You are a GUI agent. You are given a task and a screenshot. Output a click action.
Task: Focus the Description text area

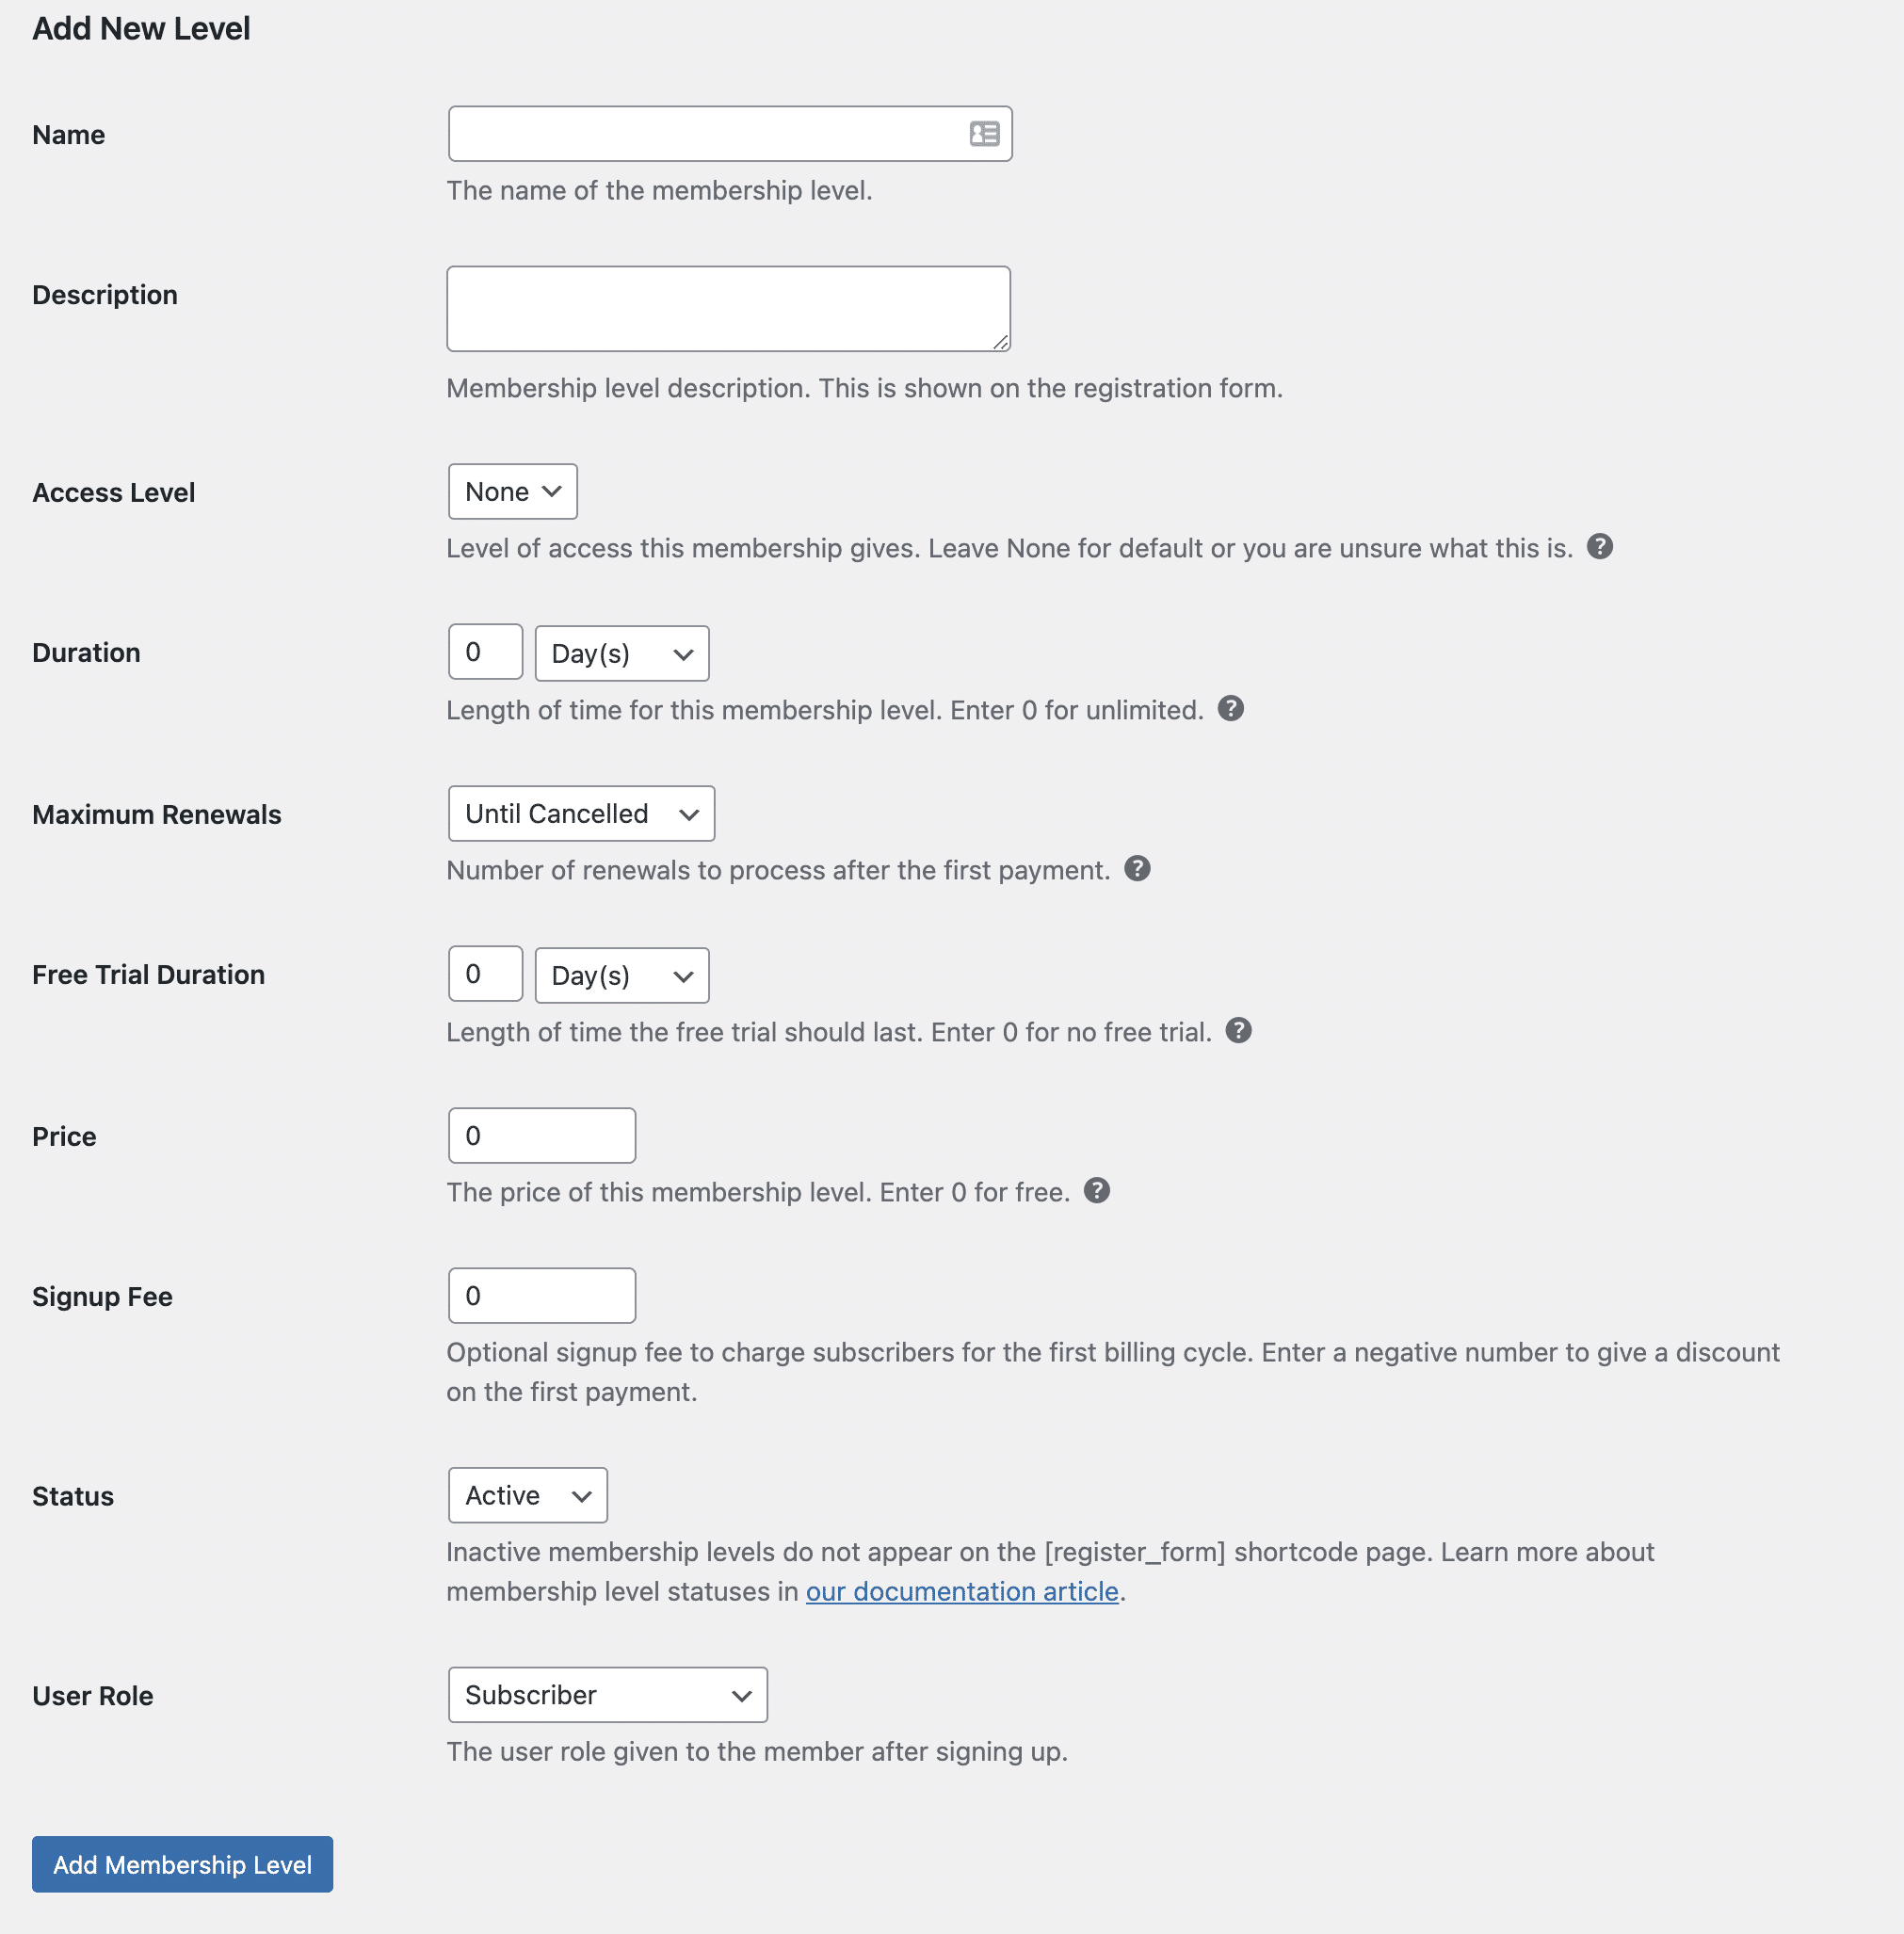point(728,309)
